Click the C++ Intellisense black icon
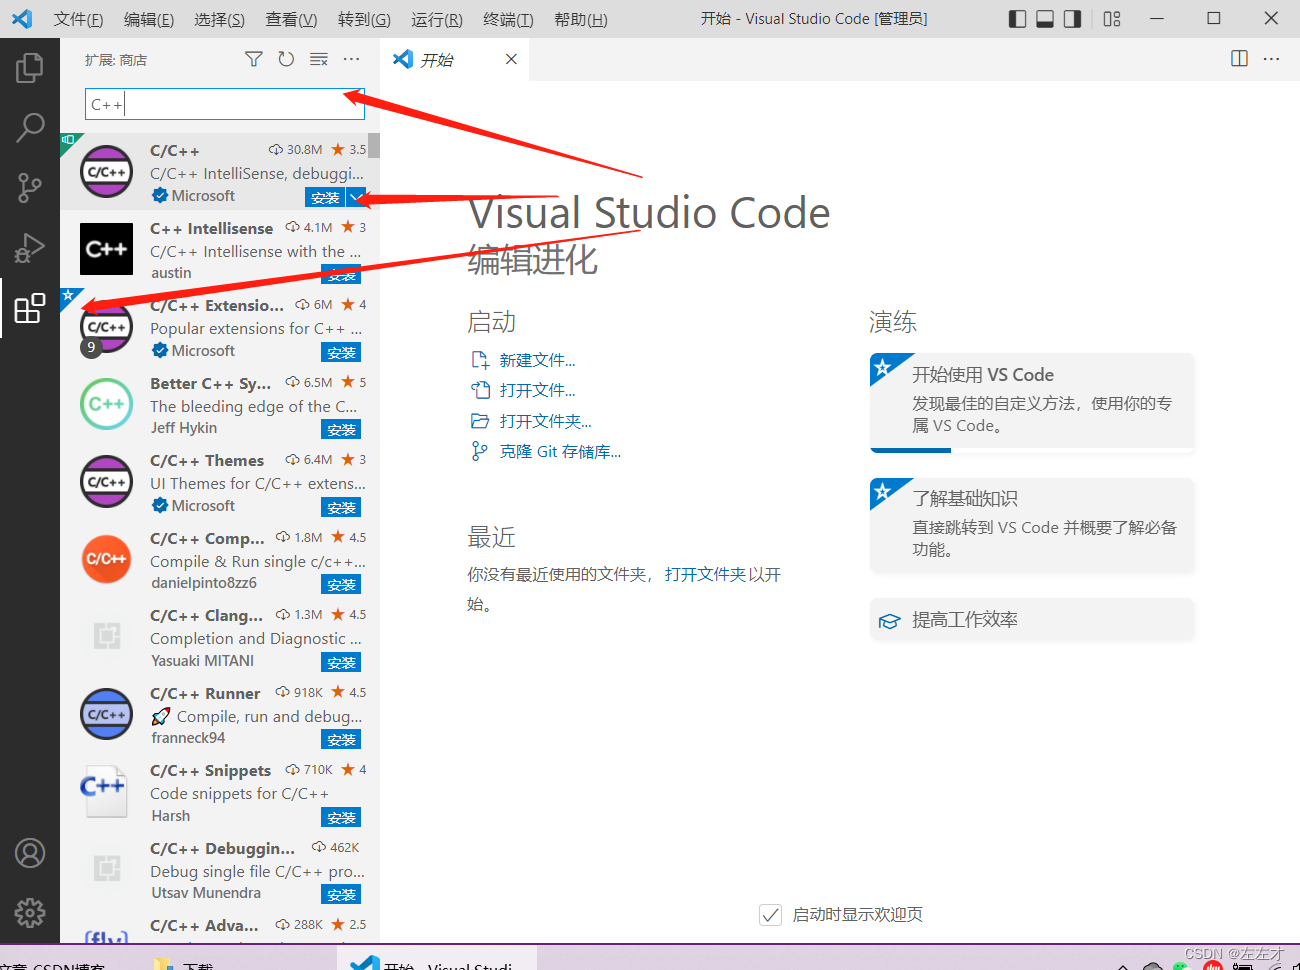 pyautogui.click(x=107, y=249)
